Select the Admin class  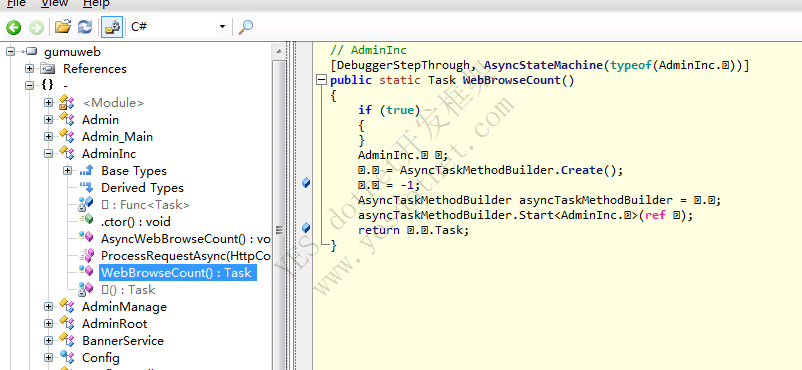100,120
